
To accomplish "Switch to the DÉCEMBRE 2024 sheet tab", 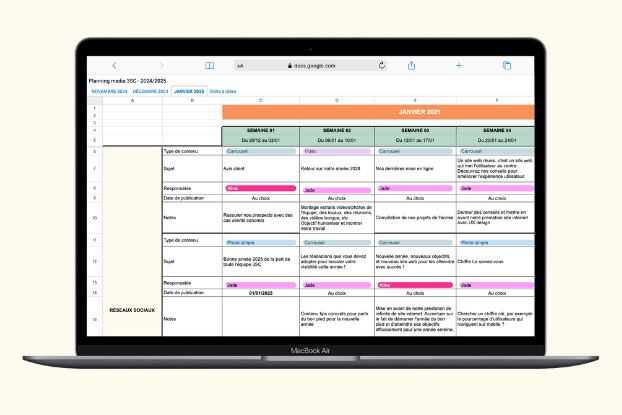I will click(x=150, y=91).
